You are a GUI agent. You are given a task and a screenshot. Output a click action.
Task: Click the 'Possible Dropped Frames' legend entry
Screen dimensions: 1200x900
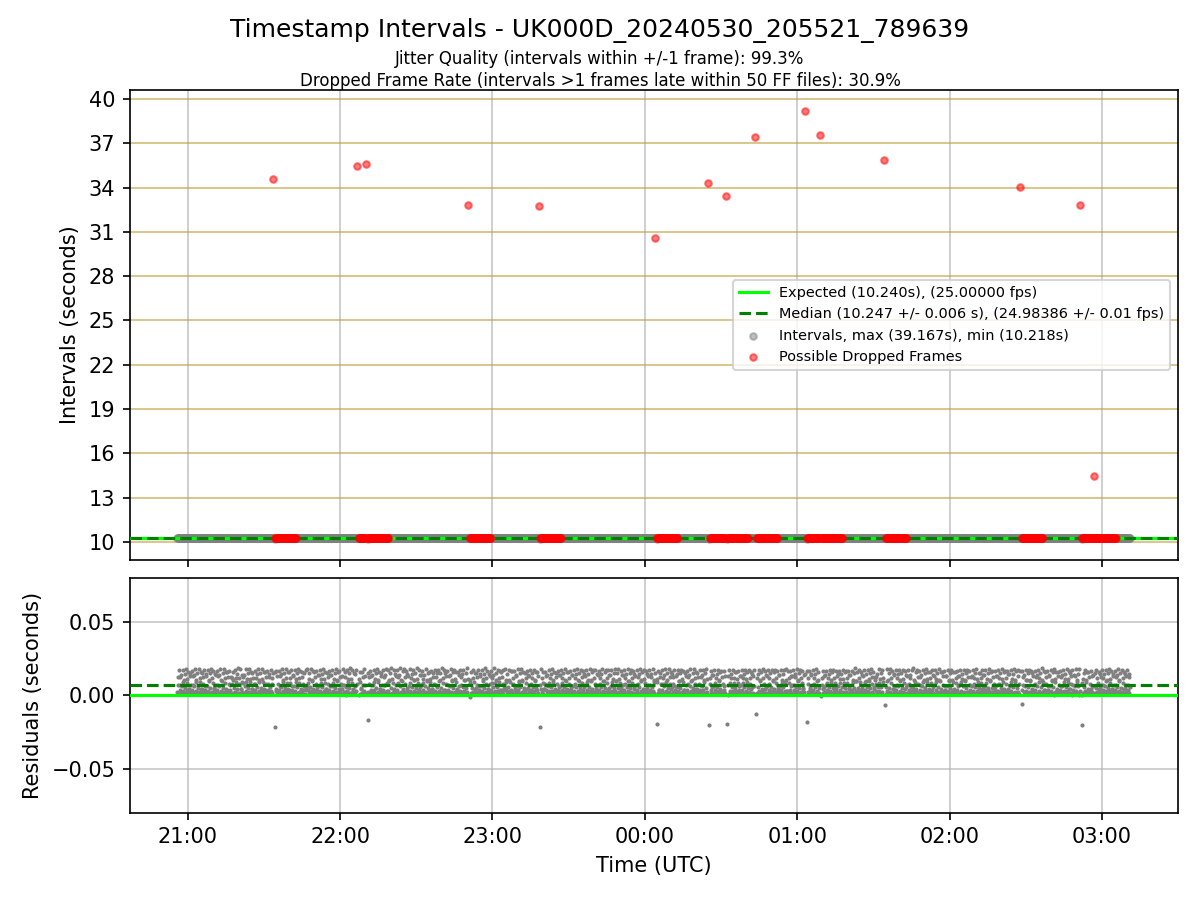click(870, 356)
